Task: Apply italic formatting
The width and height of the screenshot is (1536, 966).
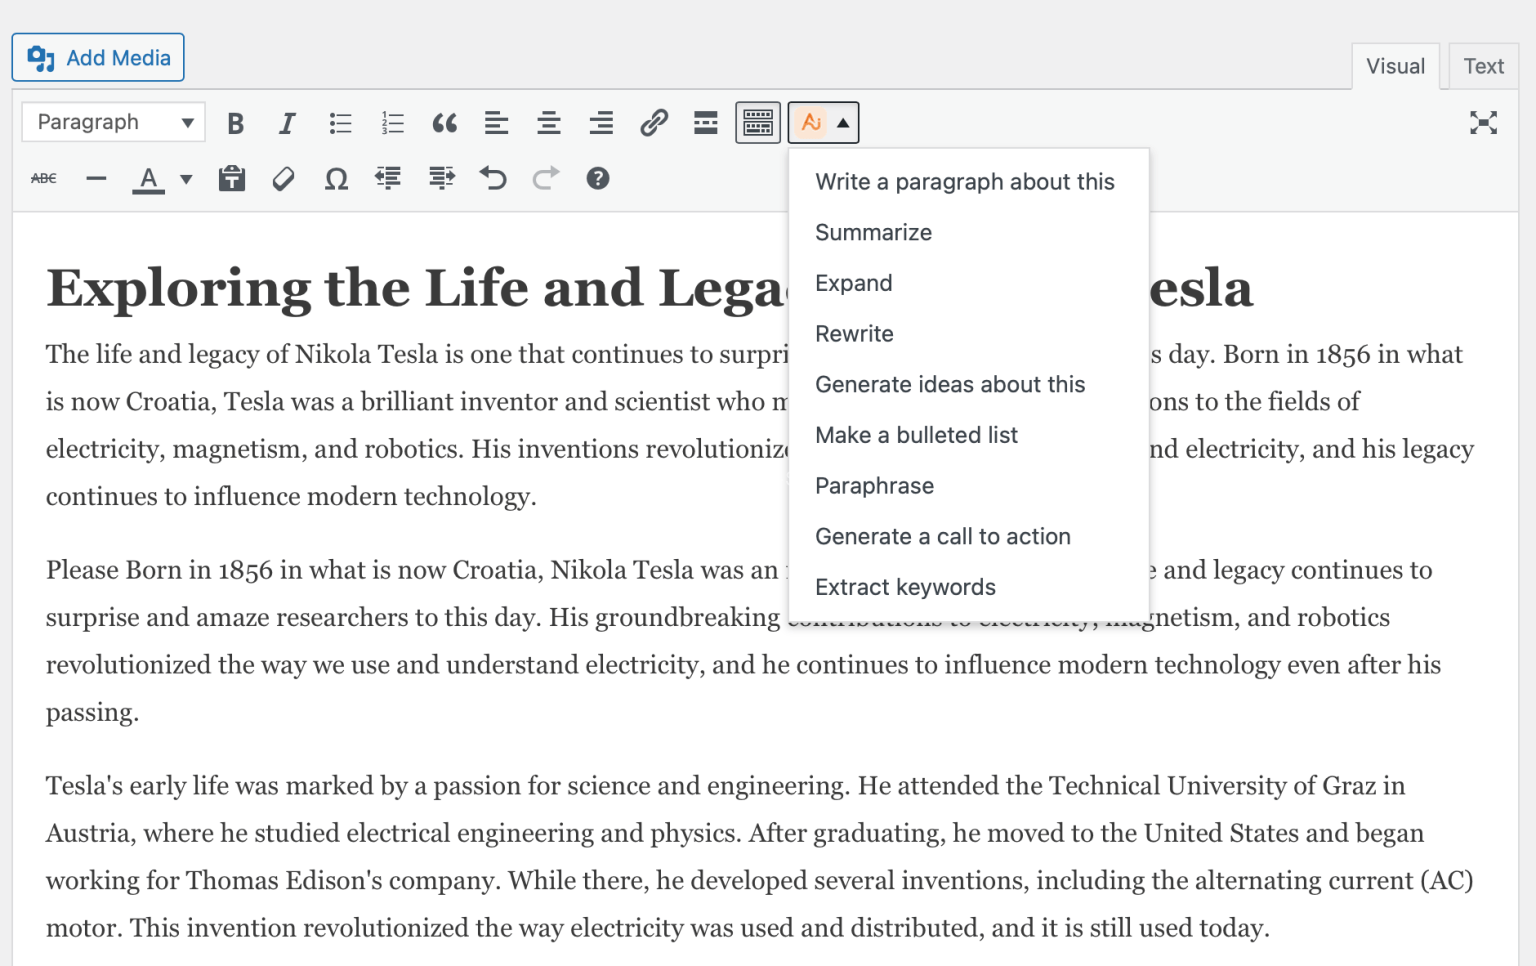Action: coord(287,123)
